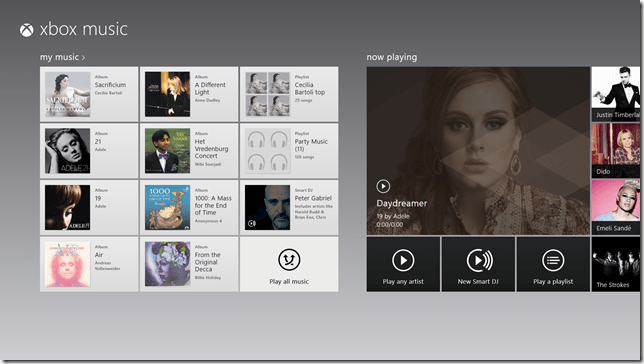This screenshot has width=644, height=364.
Task: Click the Play a playlist button
Action: tap(553, 264)
